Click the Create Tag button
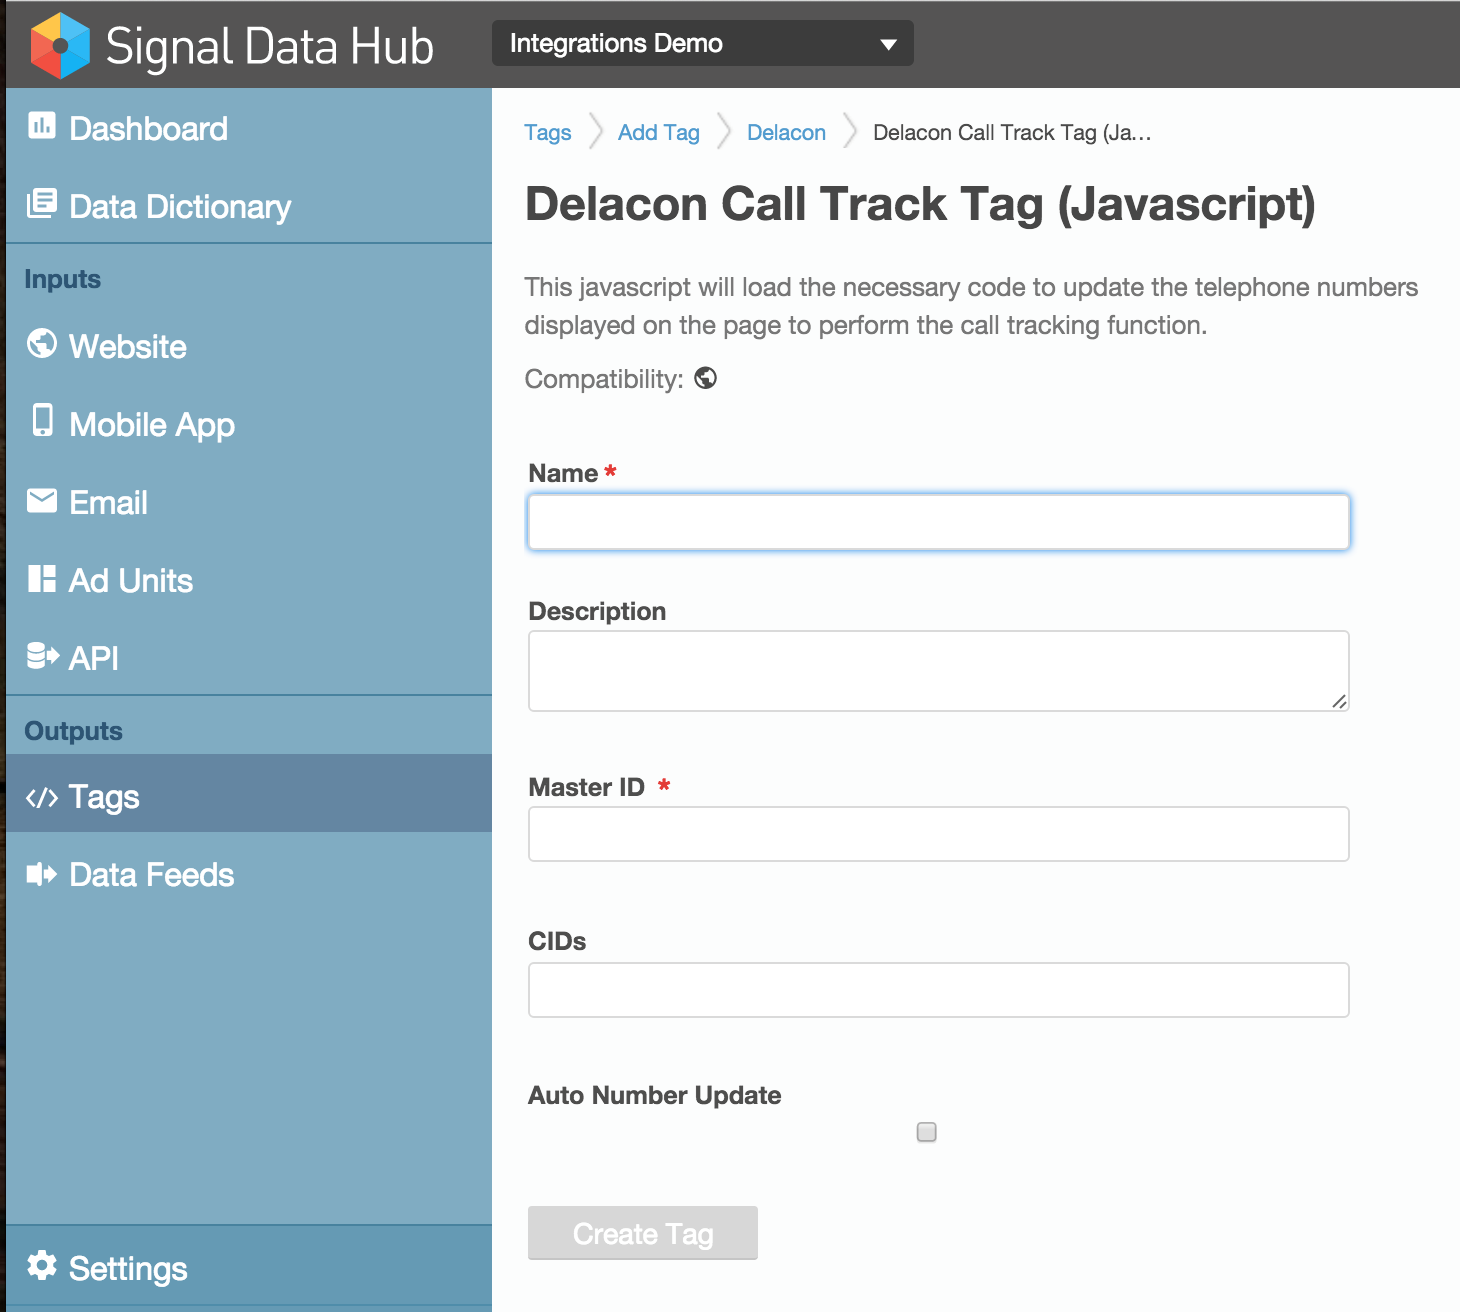 (643, 1233)
